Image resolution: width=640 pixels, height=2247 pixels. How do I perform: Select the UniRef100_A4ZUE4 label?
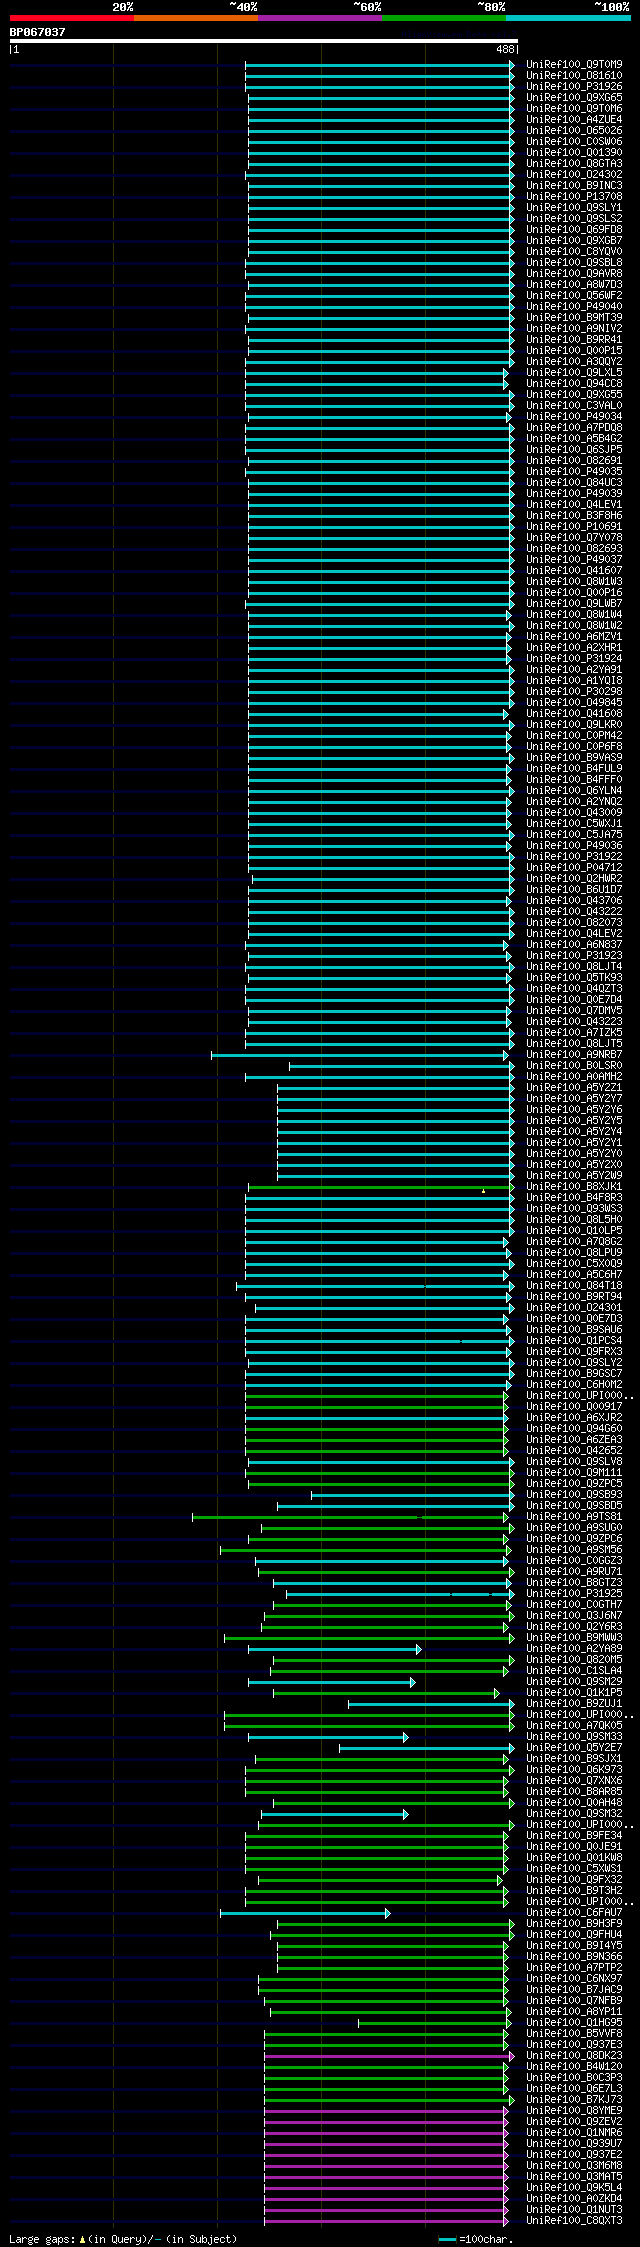574,120
